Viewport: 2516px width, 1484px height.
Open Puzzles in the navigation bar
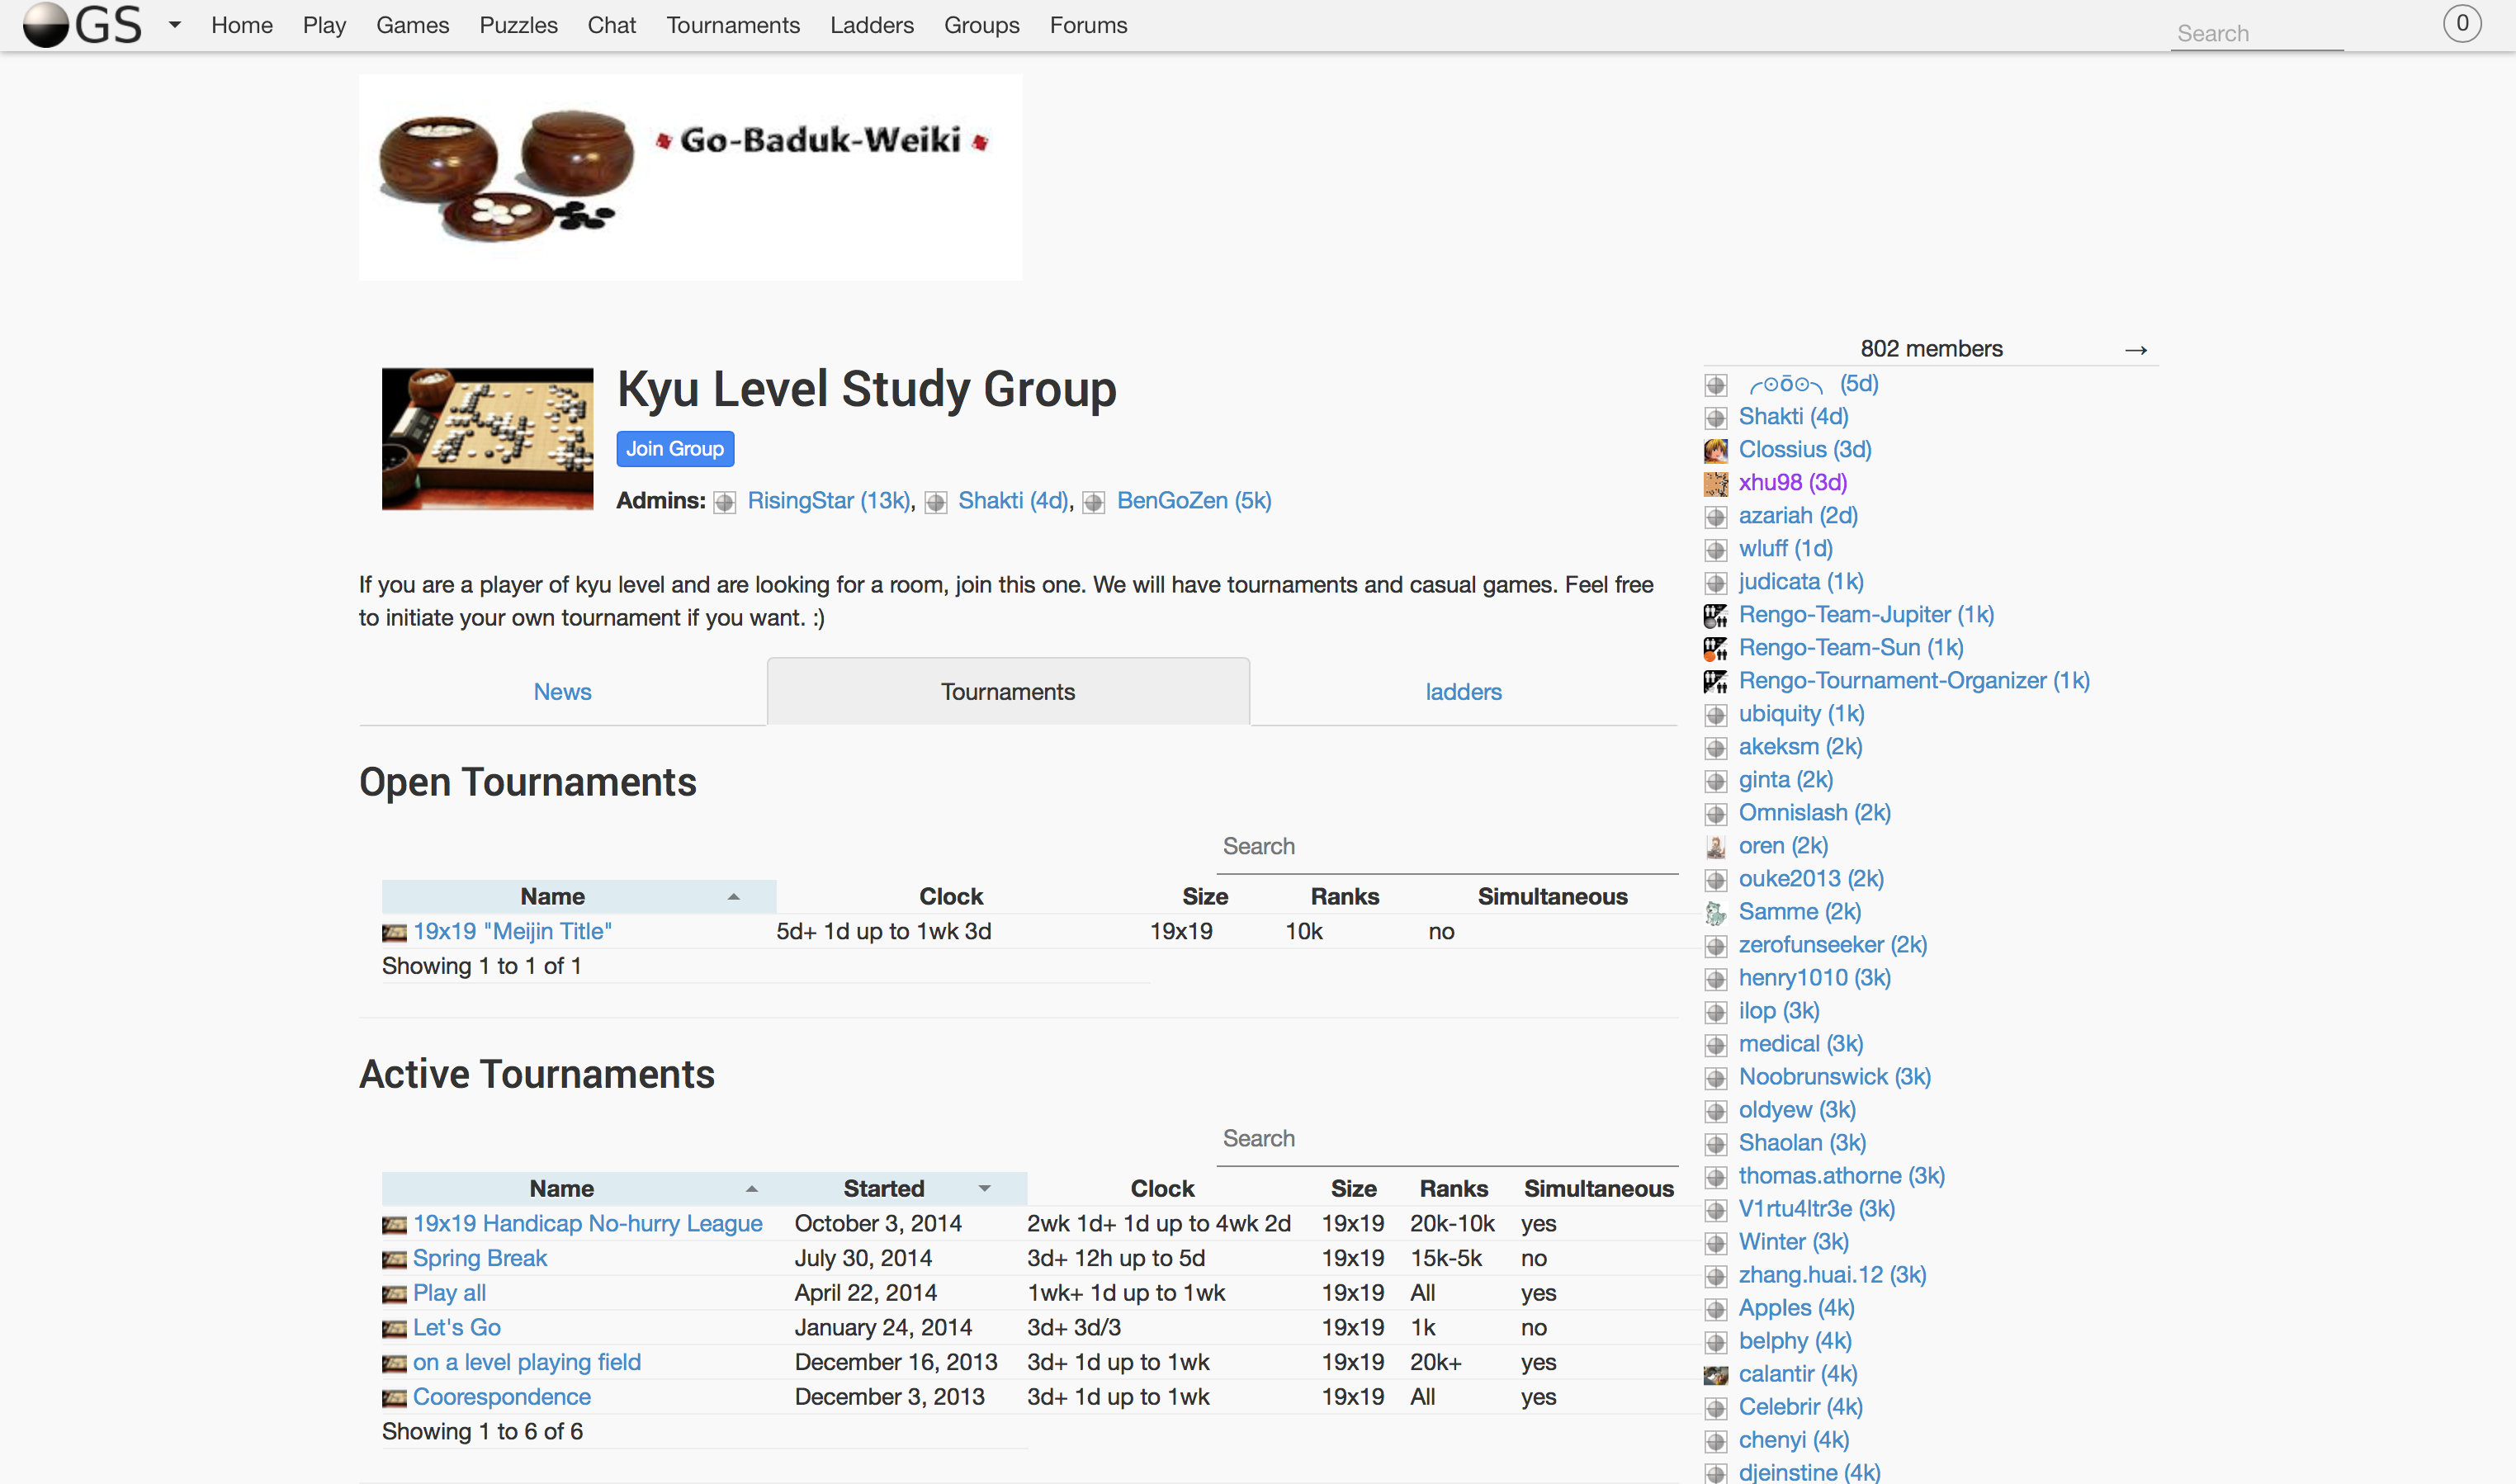pos(518,25)
